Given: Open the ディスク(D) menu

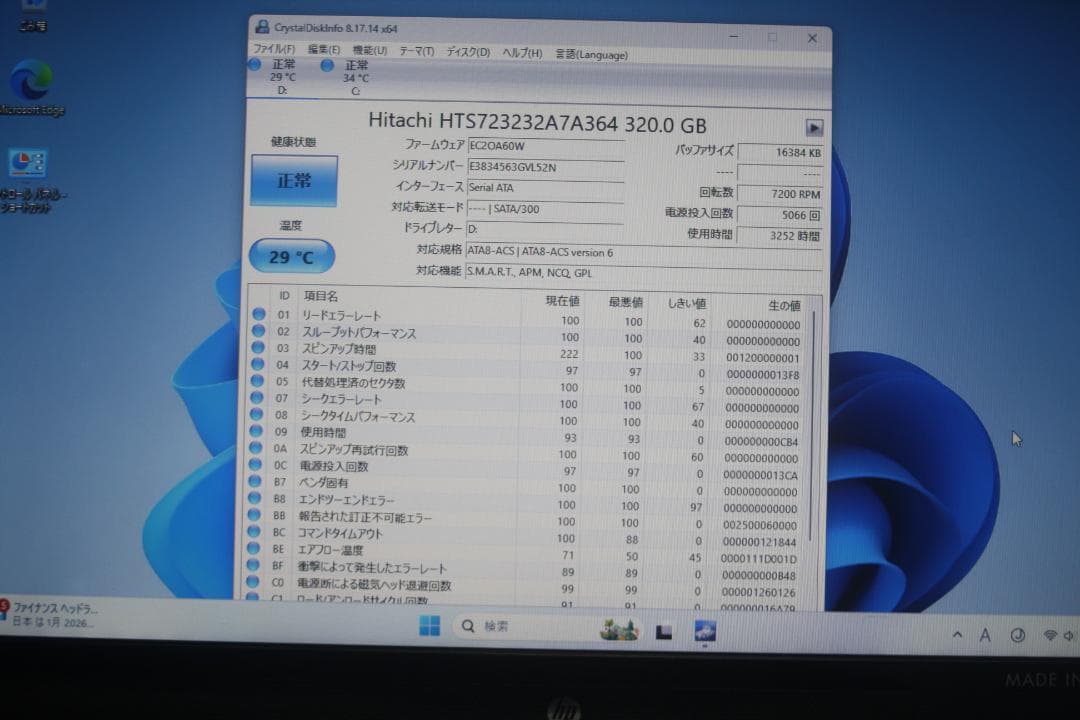Looking at the screenshot, I should point(468,52).
